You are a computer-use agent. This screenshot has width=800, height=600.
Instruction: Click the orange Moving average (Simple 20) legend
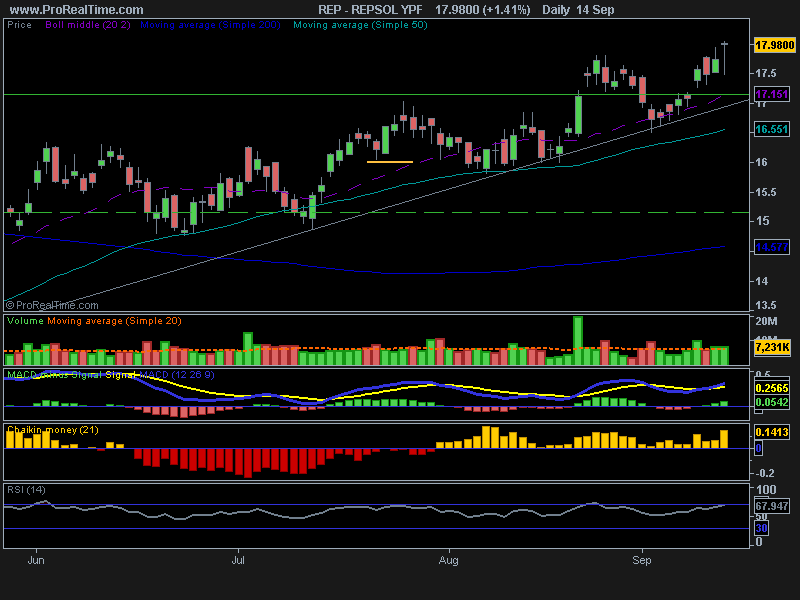pos(114,321)
